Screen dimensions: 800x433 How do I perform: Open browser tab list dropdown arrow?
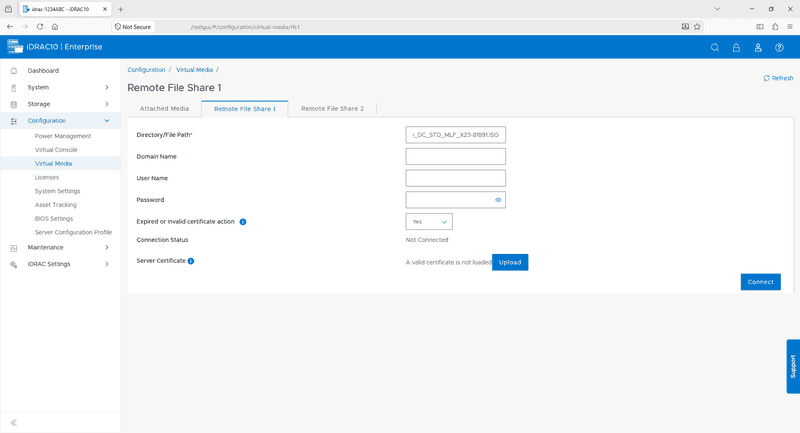coord(717,9)
